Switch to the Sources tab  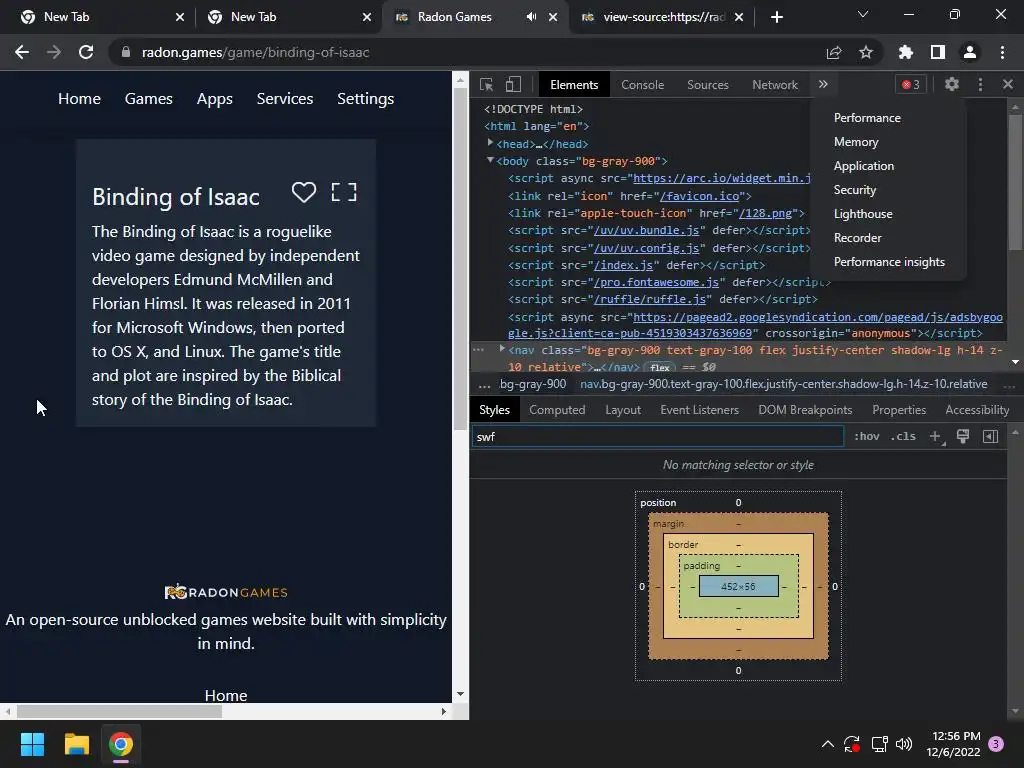707,85
